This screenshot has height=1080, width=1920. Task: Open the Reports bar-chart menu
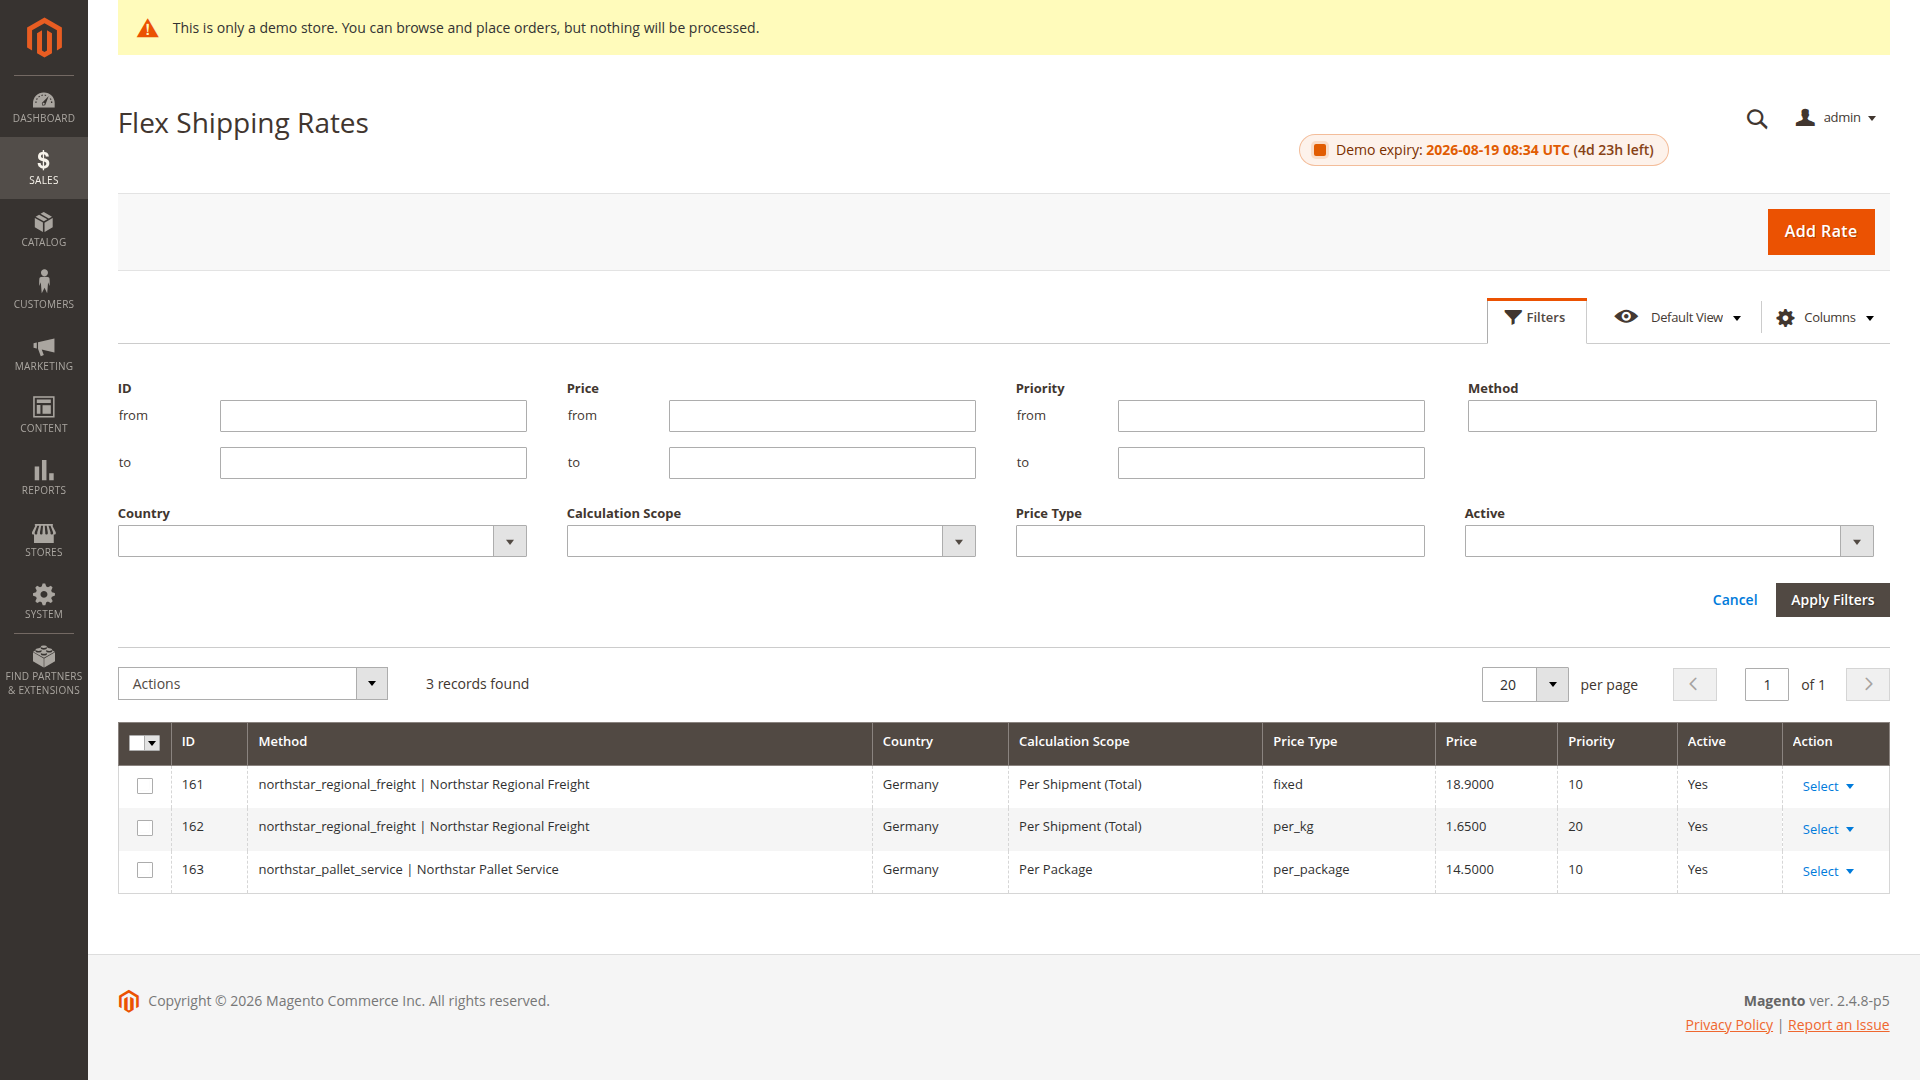(43, 478)
